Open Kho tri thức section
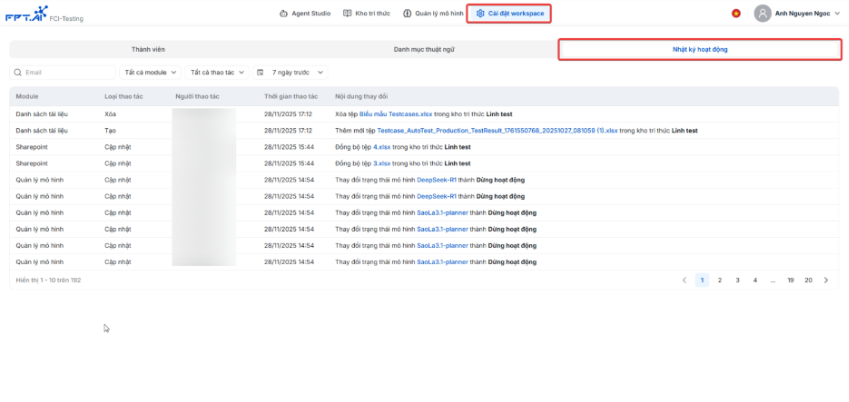 tap(368, 14)
